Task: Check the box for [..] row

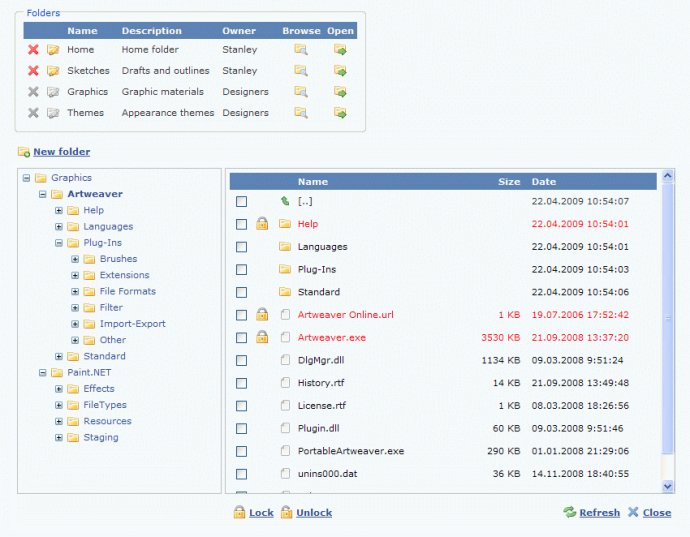Action: pos(242,202)
